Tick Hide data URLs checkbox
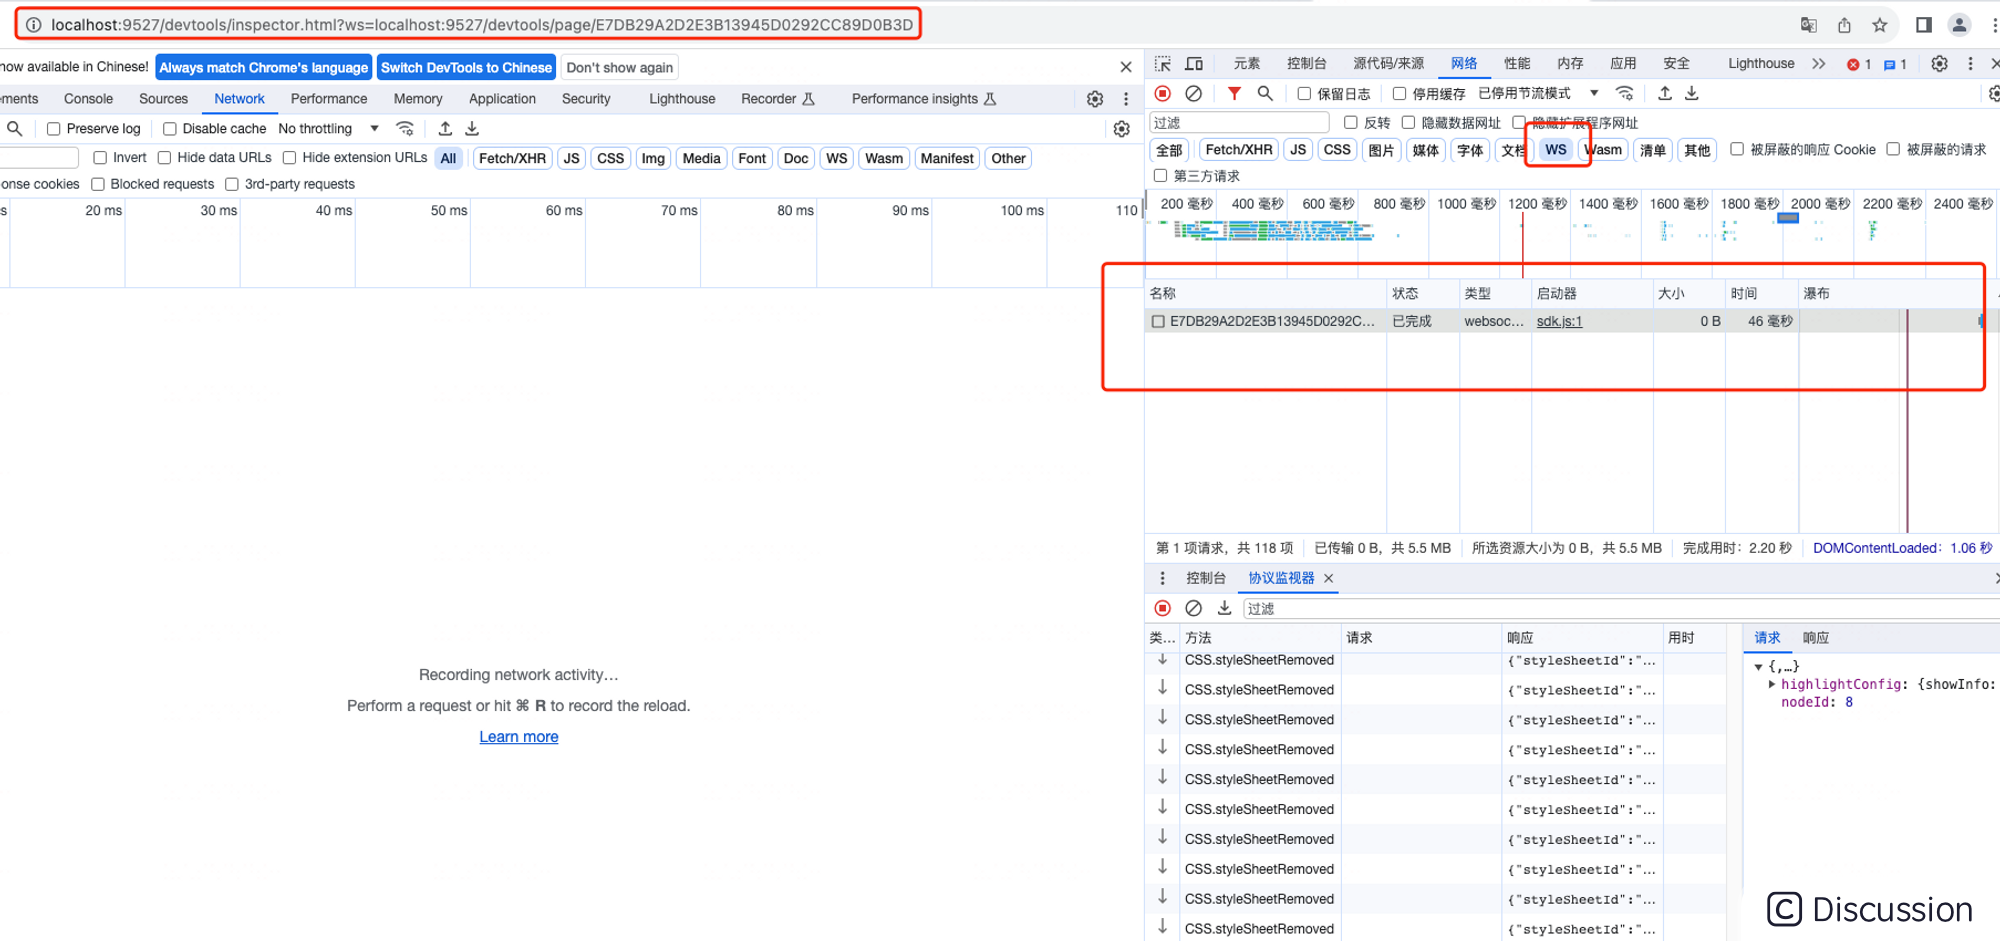 pos(164,158)
